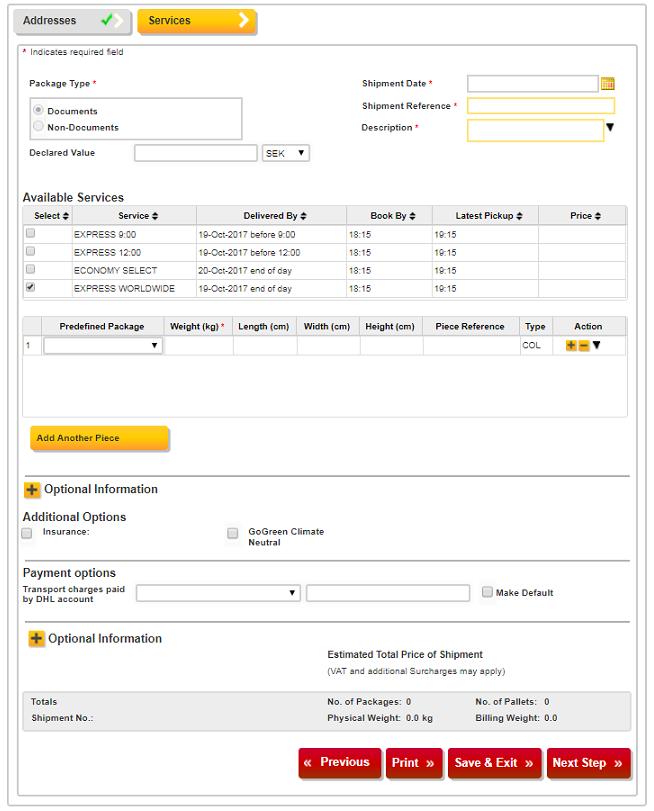Open the Predefined Package dropdown
The width and height of the screenshot is (654, 811).
tap(103, 346)
